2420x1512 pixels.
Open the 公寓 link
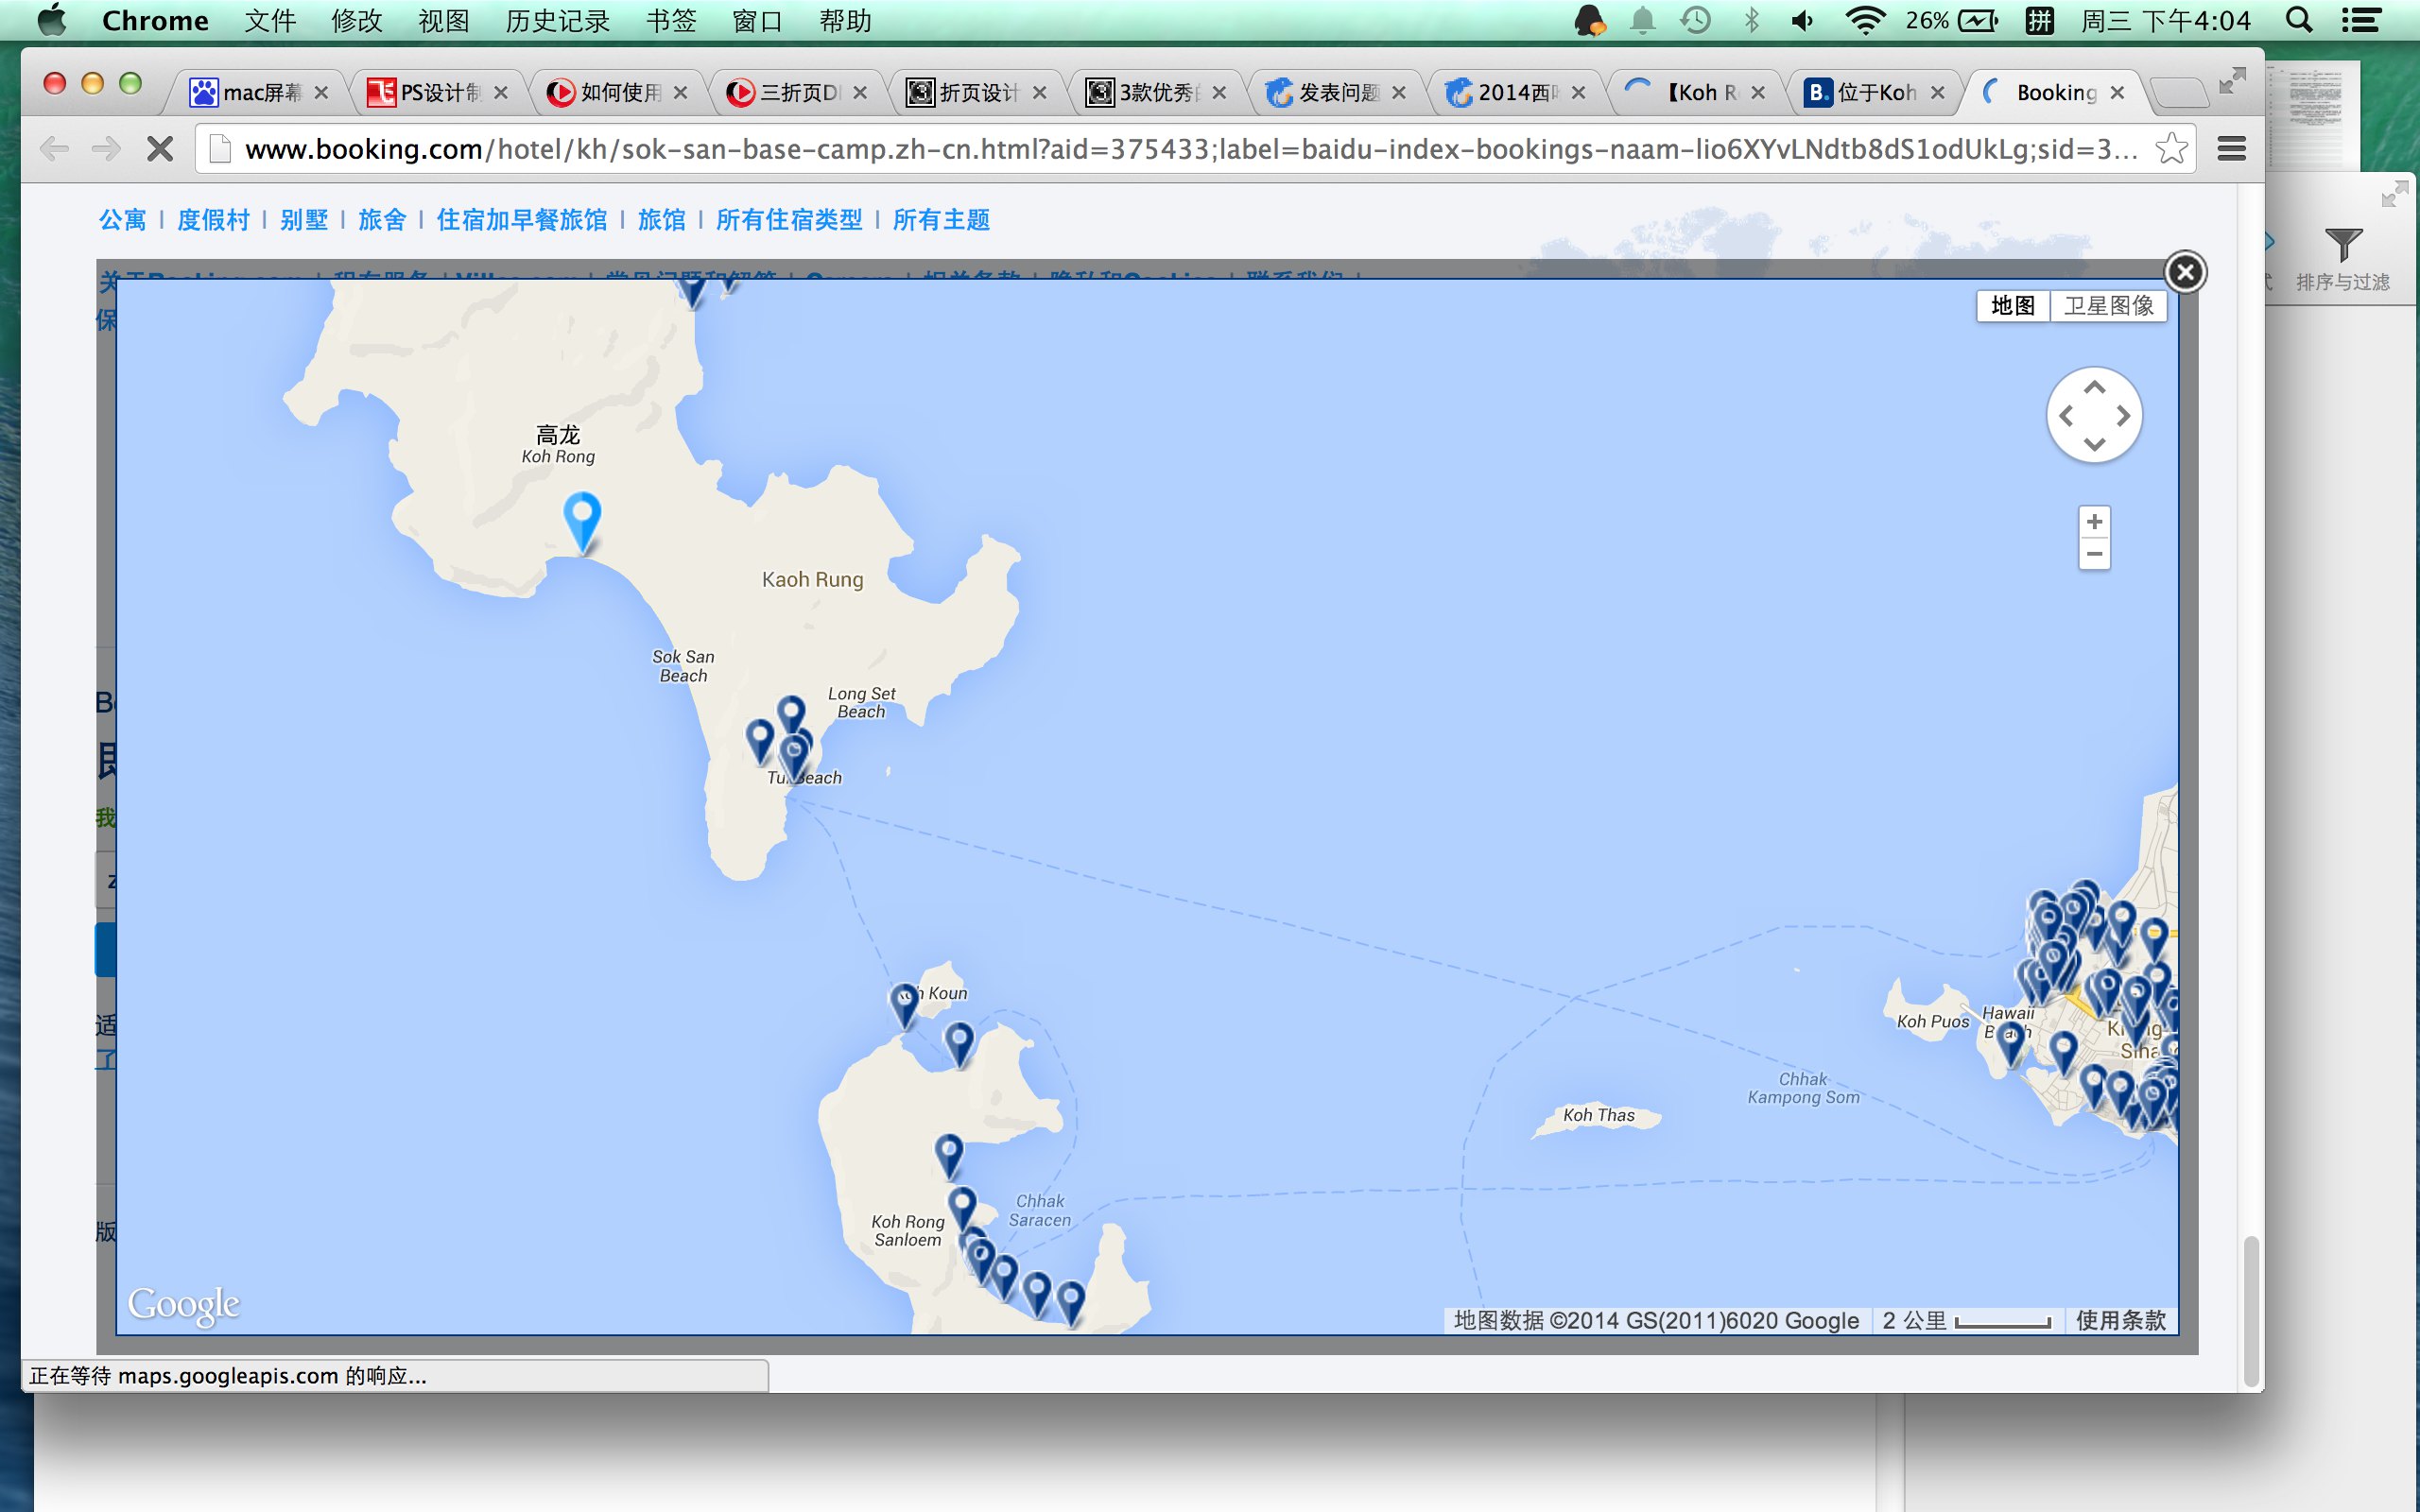(x=122, y=220)
